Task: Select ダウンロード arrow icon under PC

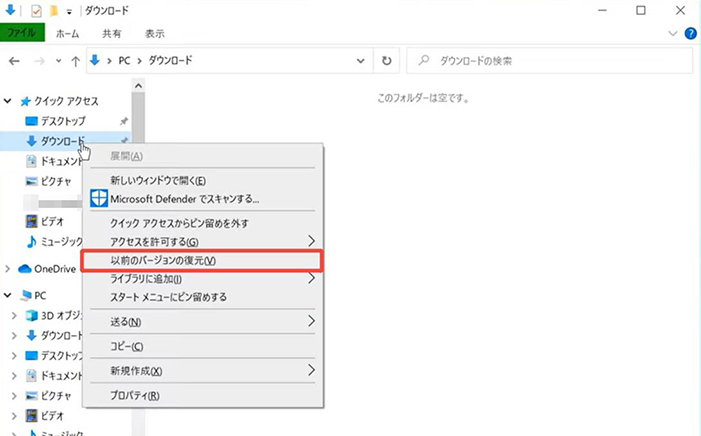Action: [31, 335]
